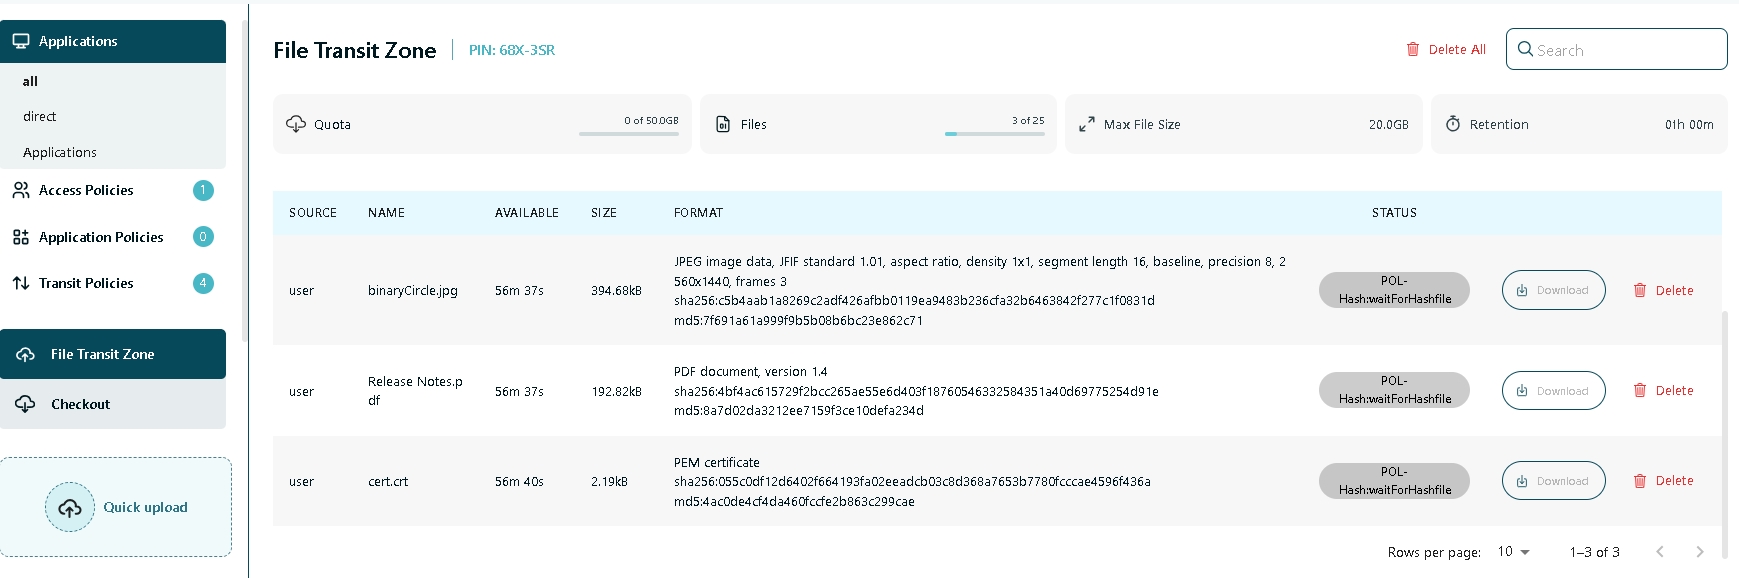Click the Quick upload cloud icon

click(70, 508)
